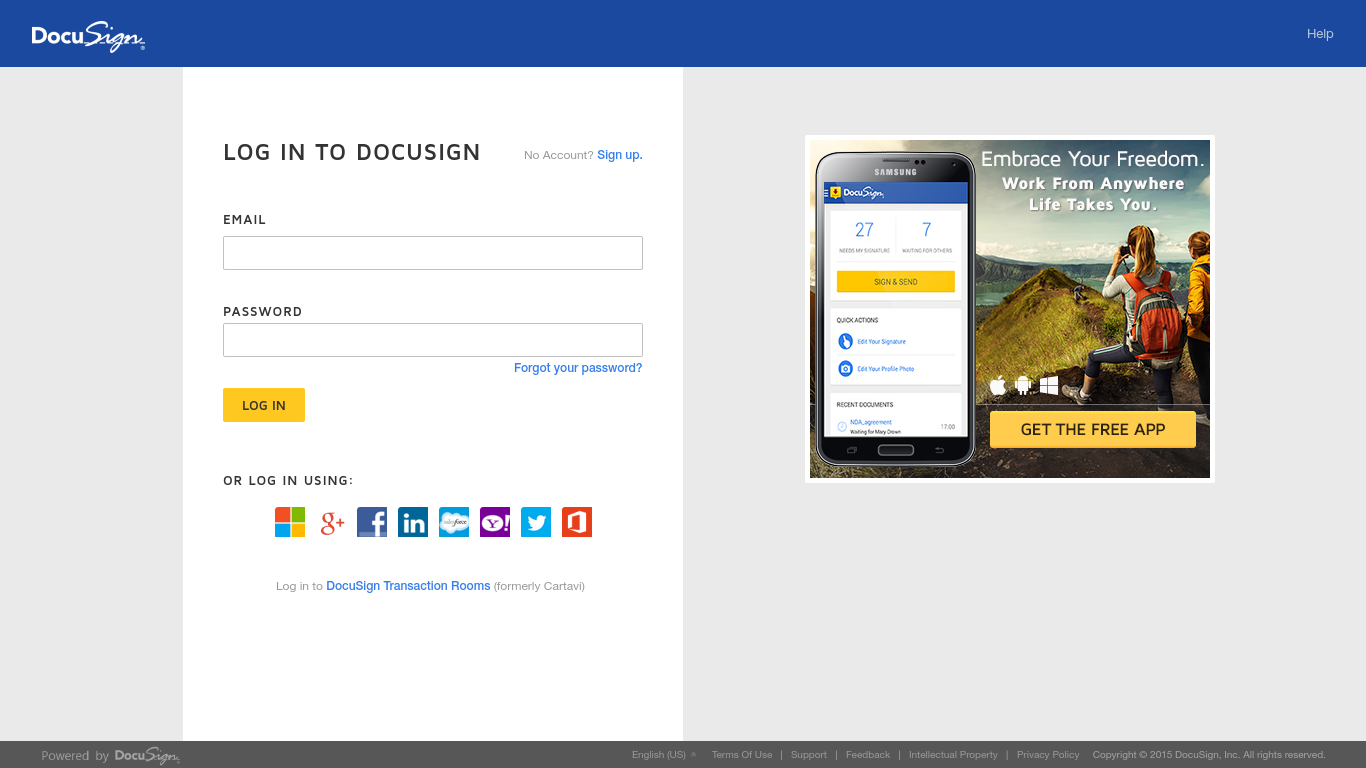Log in with the Twitter icon
The image size is (1366, 768).
pos(536,522)
